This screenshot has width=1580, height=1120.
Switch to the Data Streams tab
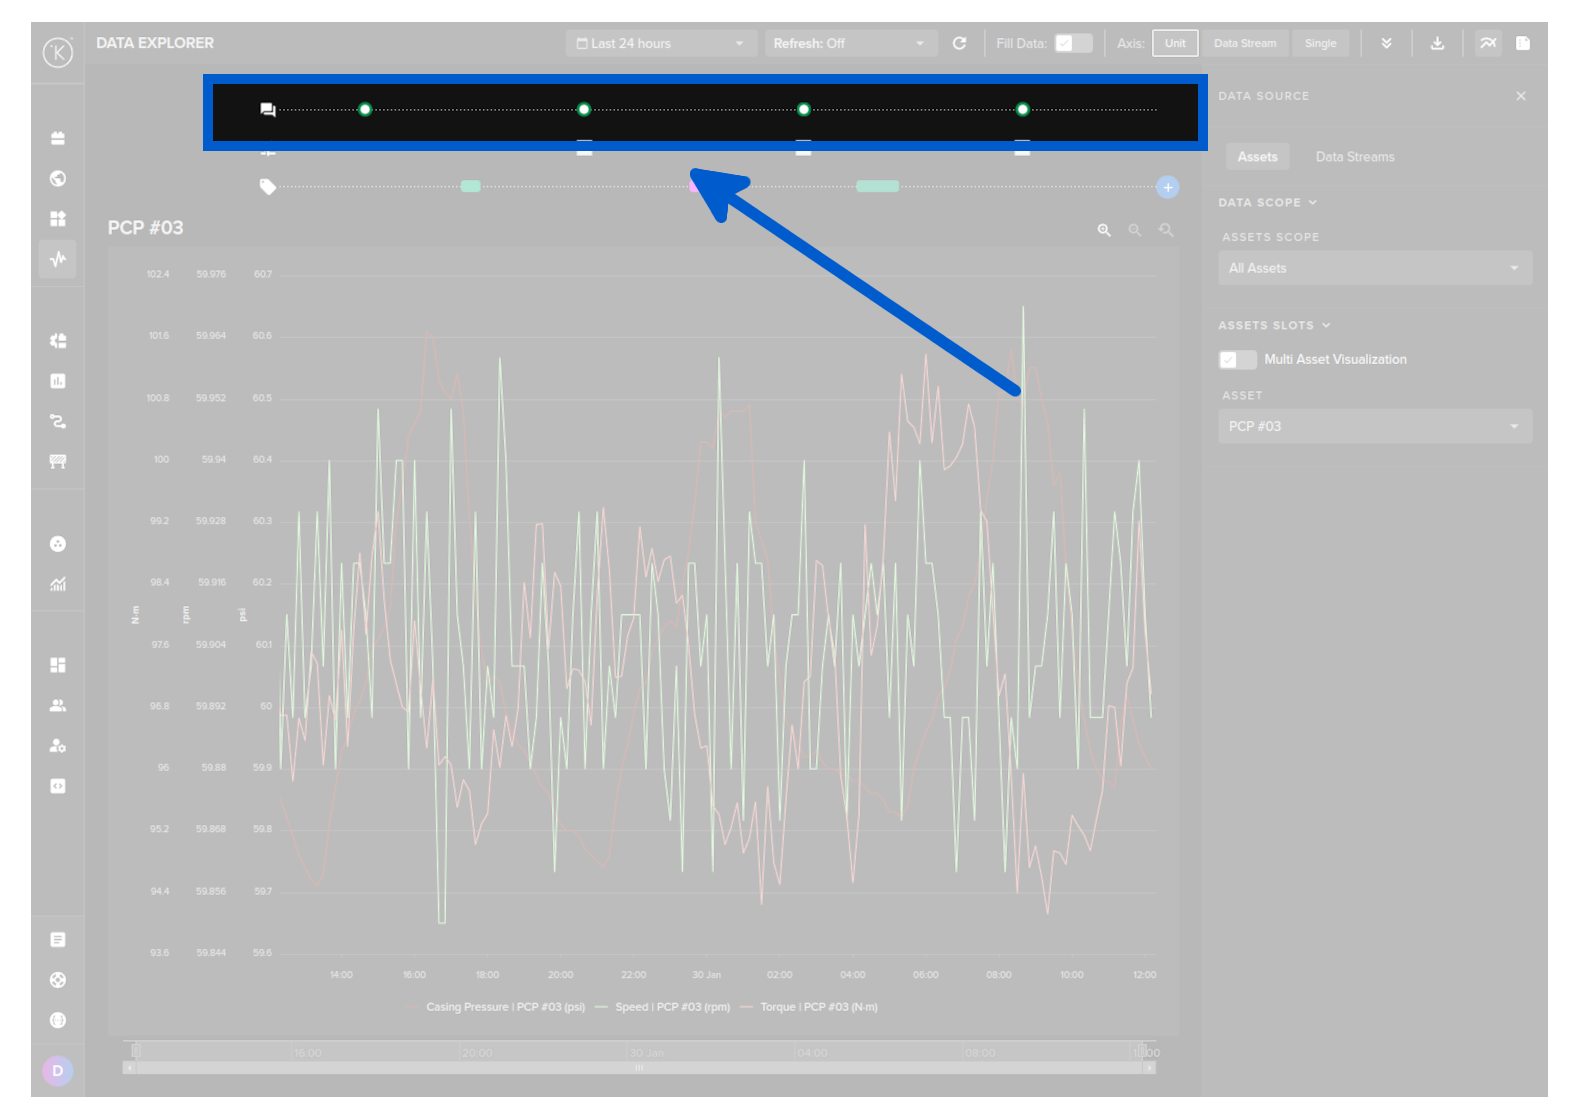point(1354,157)
